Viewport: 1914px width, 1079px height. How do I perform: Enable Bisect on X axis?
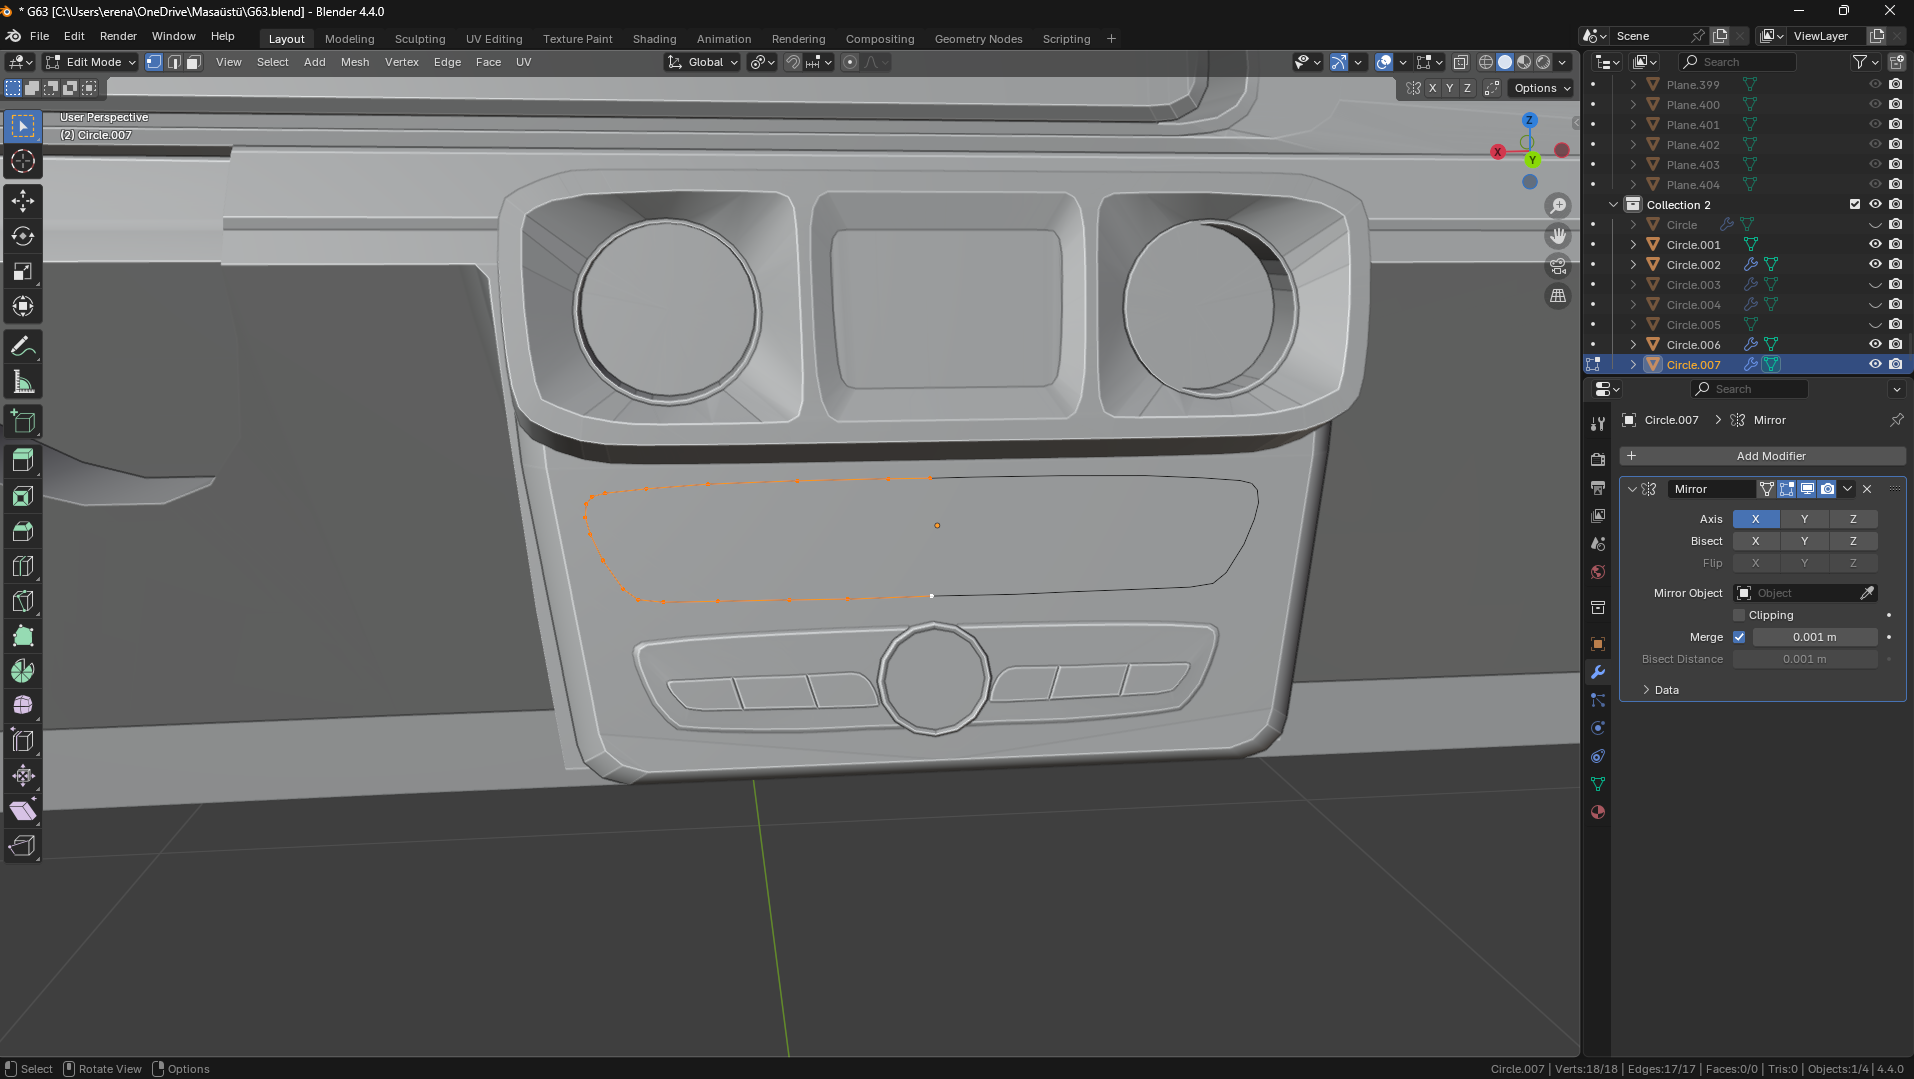click(1755, 541)
